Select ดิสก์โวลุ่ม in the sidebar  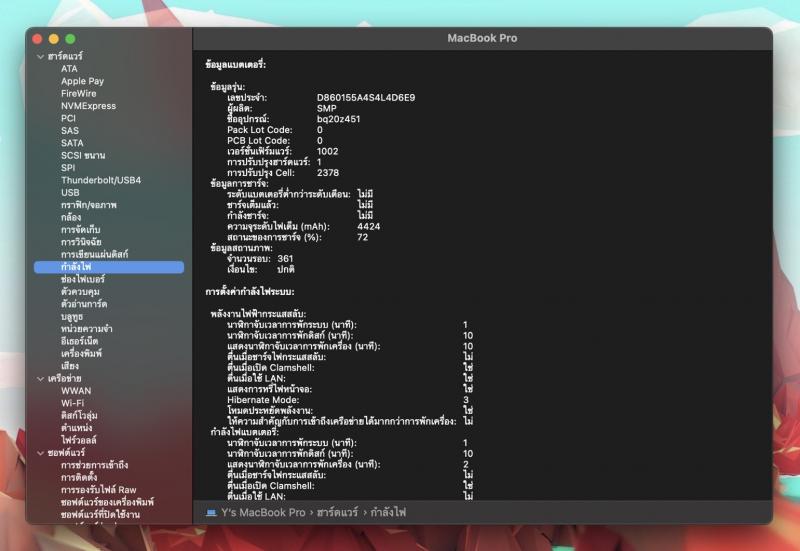[79, 415]
